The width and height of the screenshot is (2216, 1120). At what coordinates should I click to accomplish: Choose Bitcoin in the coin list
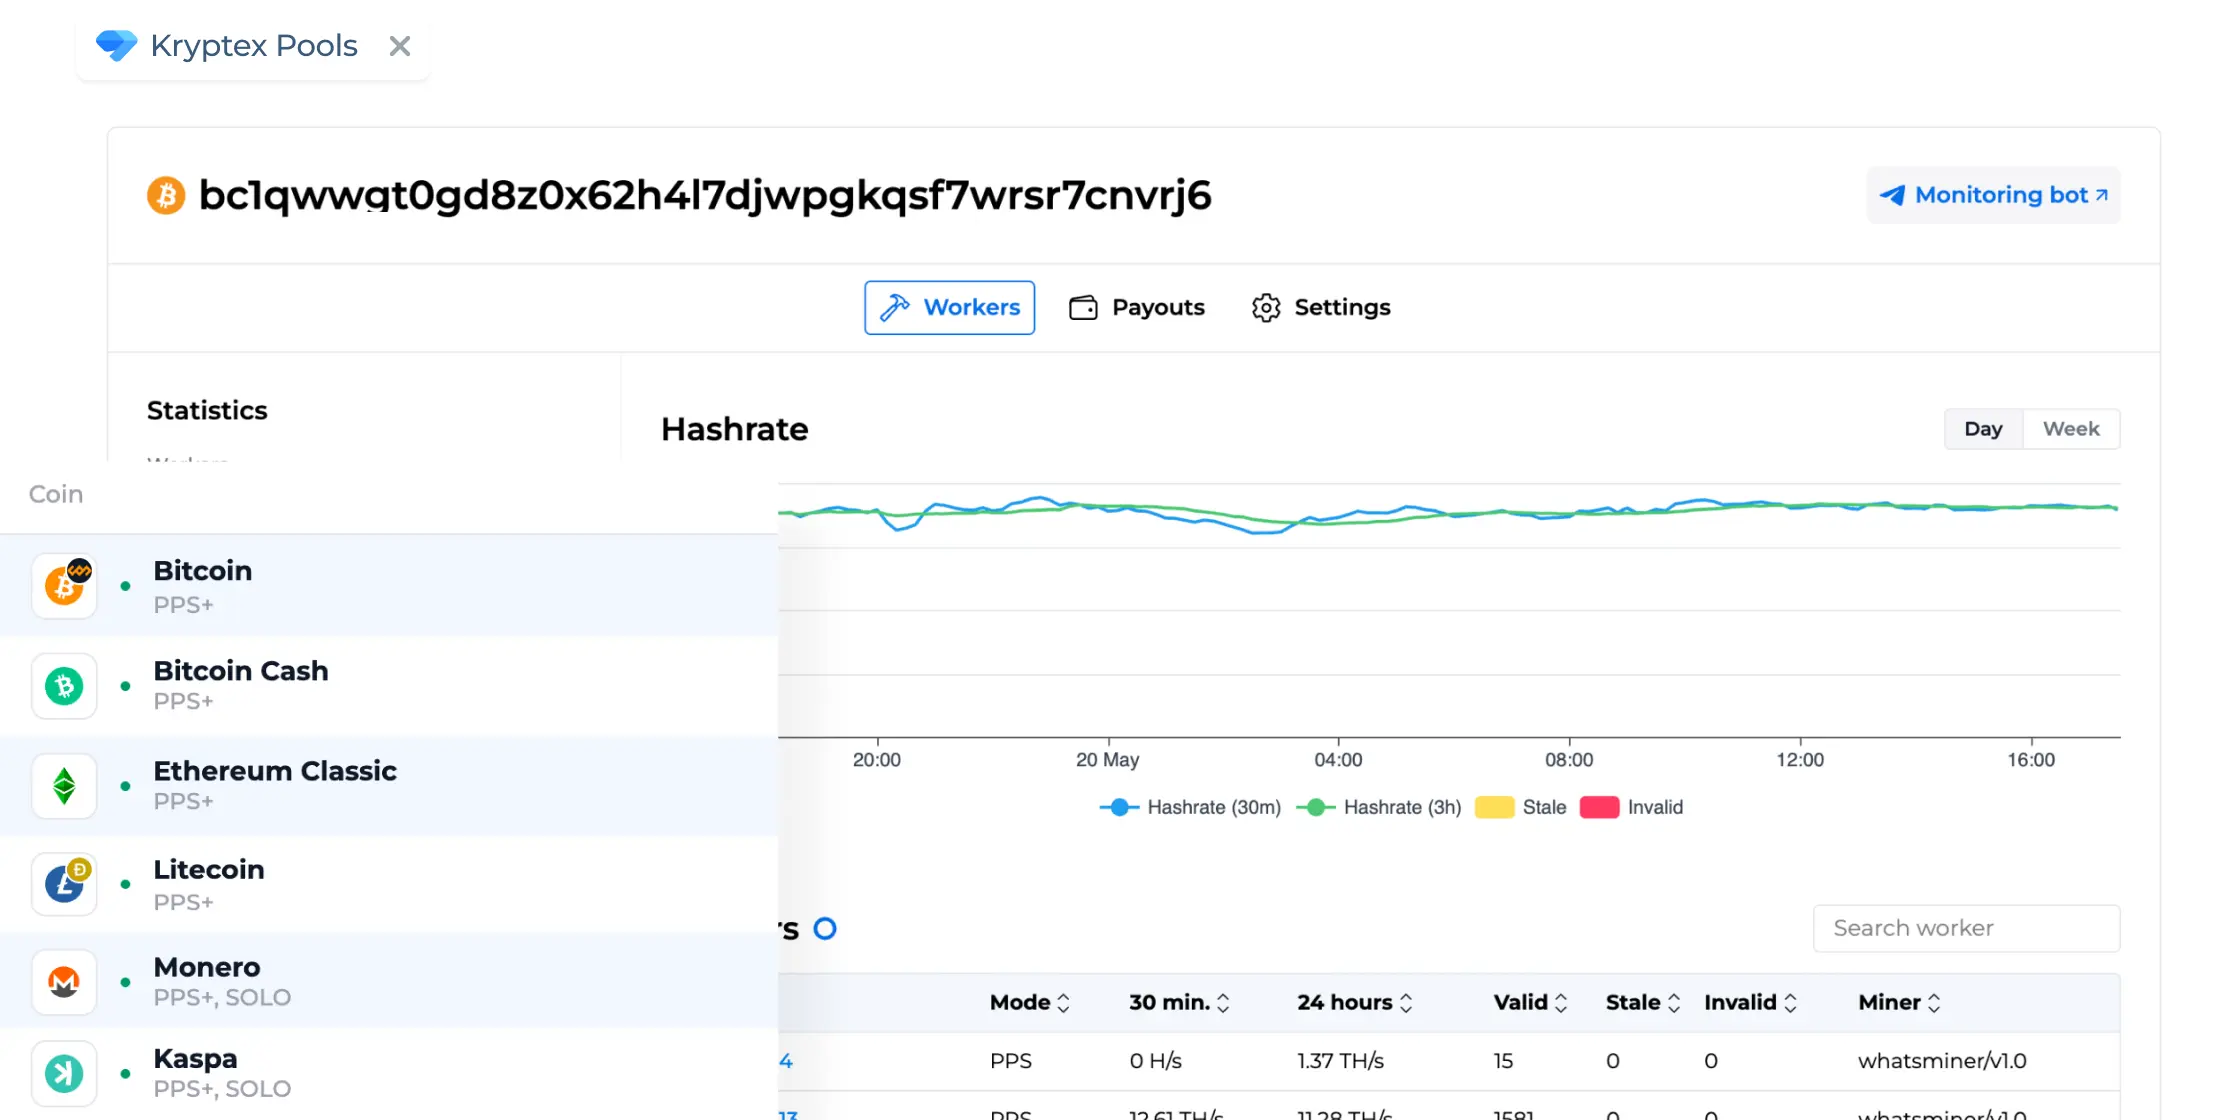click(x=389, y=585)
